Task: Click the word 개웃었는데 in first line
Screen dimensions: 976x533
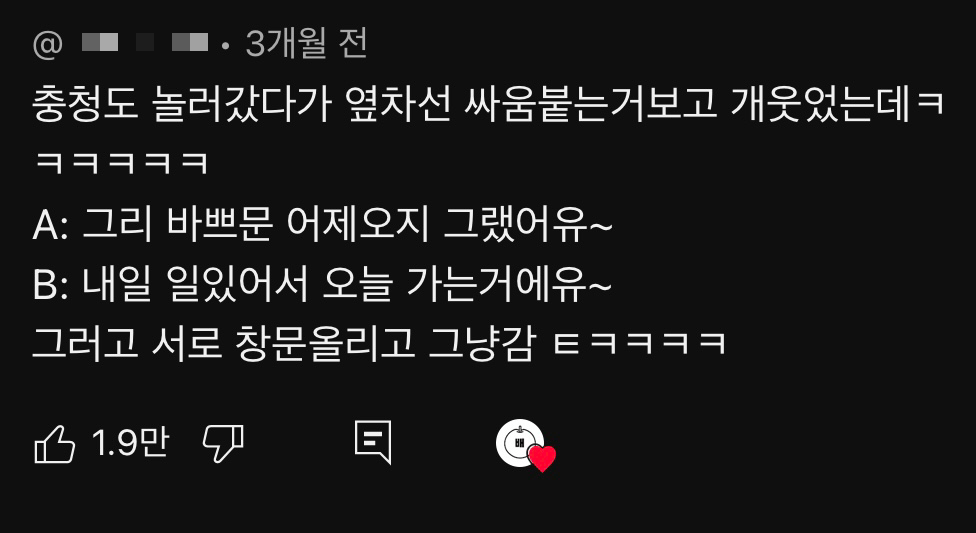Action: [819, 105]
